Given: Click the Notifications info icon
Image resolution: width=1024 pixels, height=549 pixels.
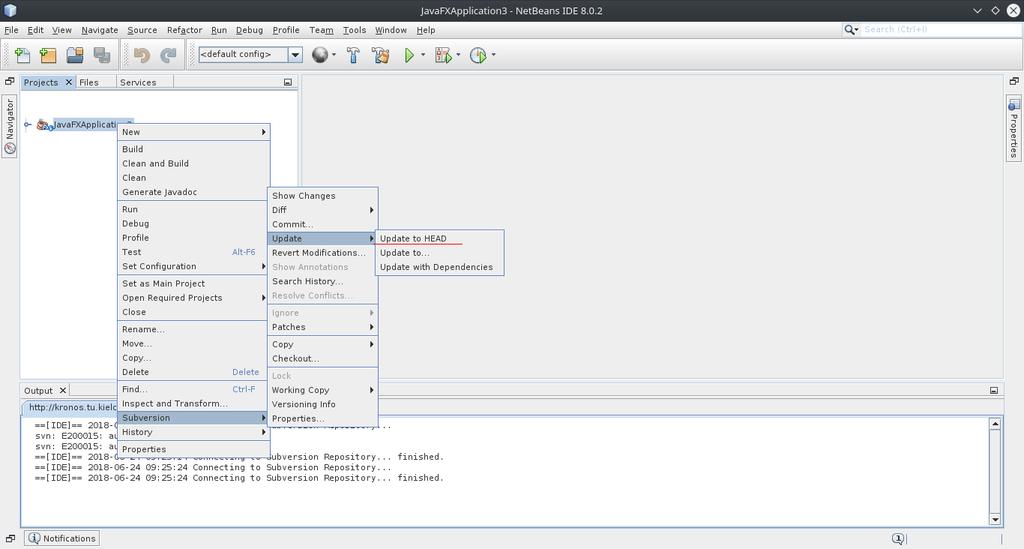Looking at the screenshot, I should coord(34,539).
